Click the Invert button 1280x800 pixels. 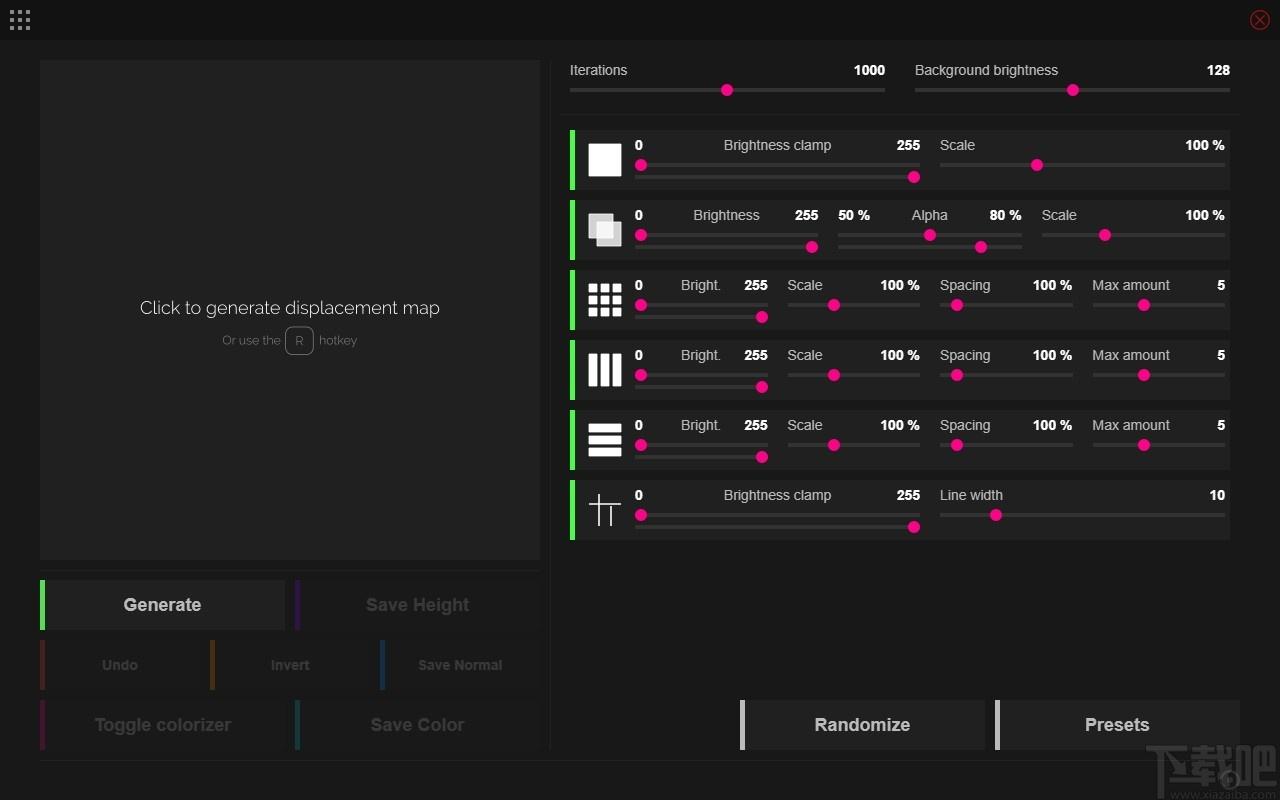point(290,665)
